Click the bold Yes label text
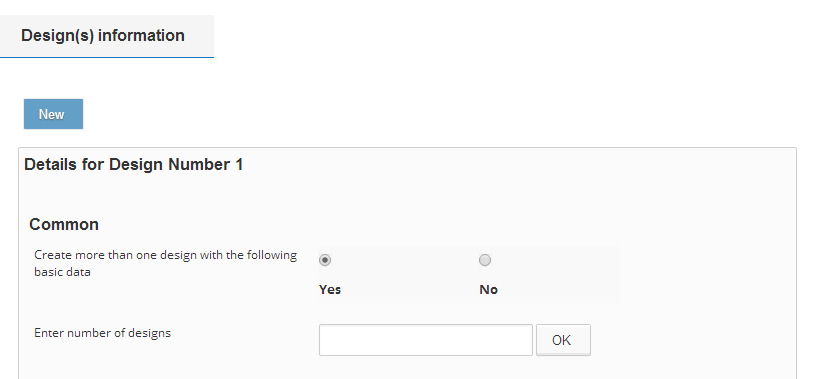Screen dimensions: 814x379 tap(330, 290)
